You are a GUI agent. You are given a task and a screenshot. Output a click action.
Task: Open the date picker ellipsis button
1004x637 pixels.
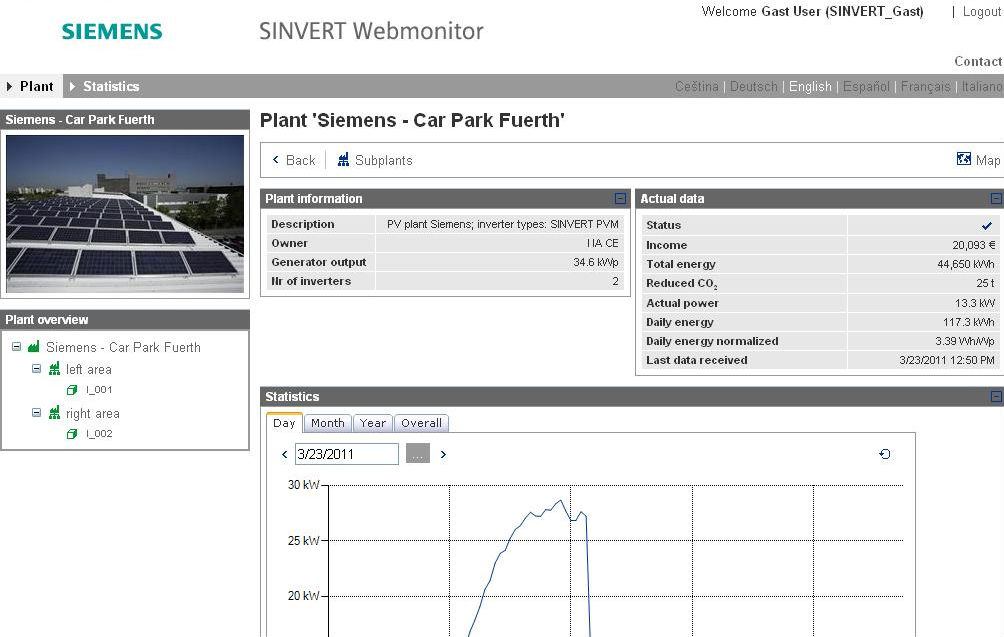coord(417,454)
